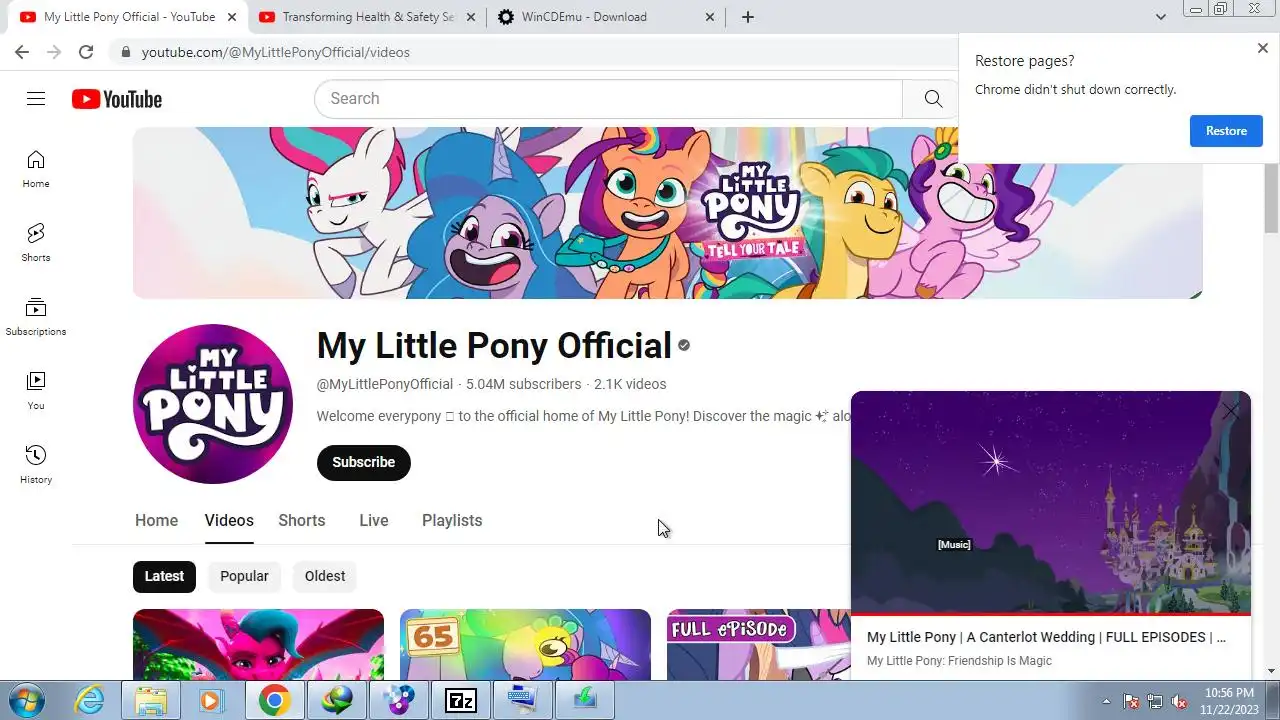This screenshot has width=1280, height=720.
Task: Click the scrollbar down arrow
Action: click(x=1271, y=671)
